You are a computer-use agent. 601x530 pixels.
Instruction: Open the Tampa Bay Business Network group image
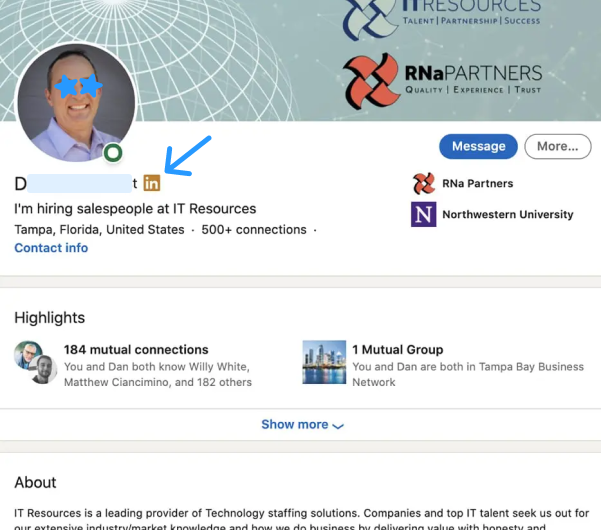click(324, 363)
